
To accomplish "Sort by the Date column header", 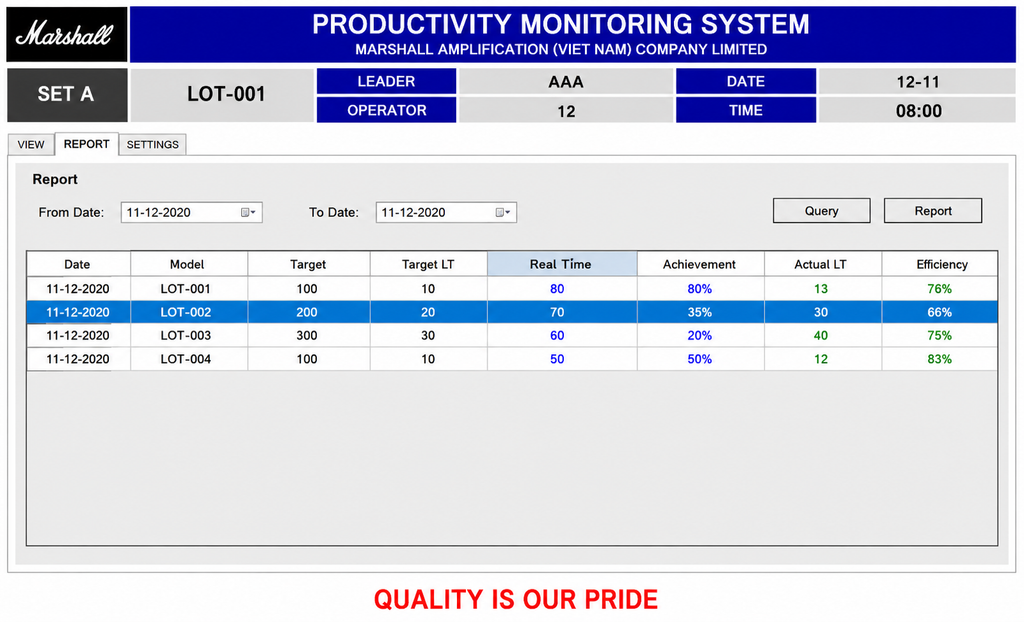I will tap(78, 264).
